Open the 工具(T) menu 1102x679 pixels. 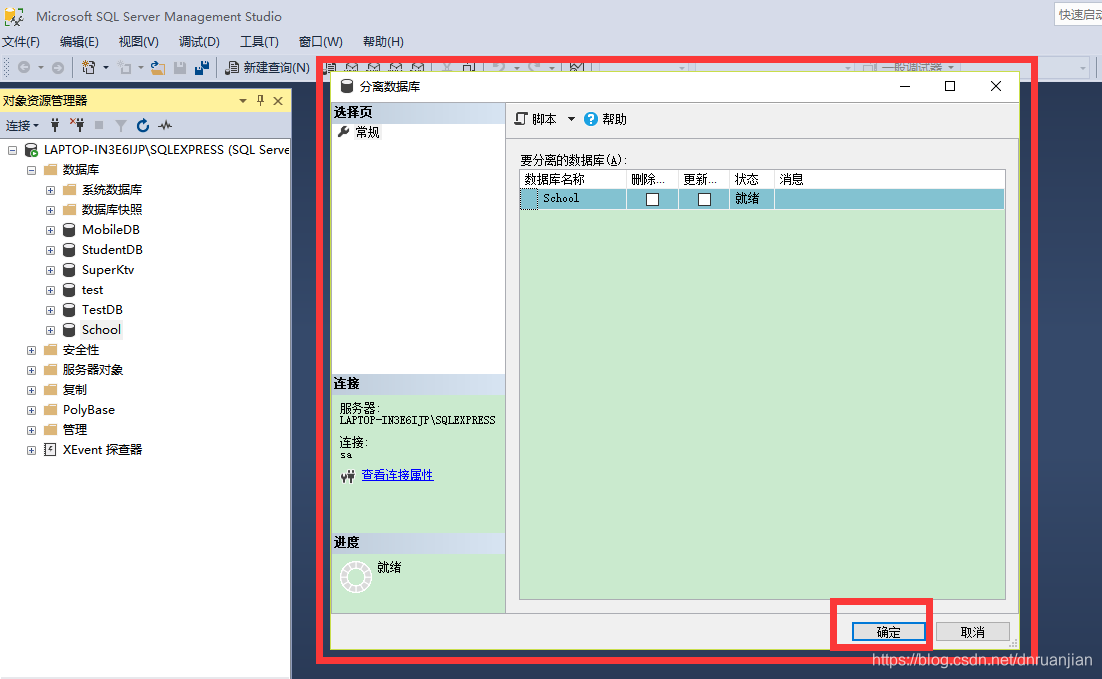tap(259, 41)
